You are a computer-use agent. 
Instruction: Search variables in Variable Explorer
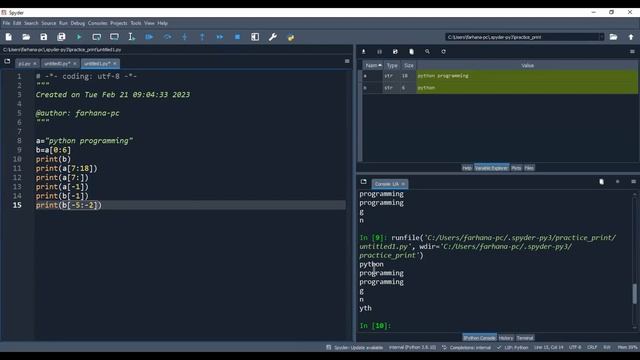pos(427,52)
